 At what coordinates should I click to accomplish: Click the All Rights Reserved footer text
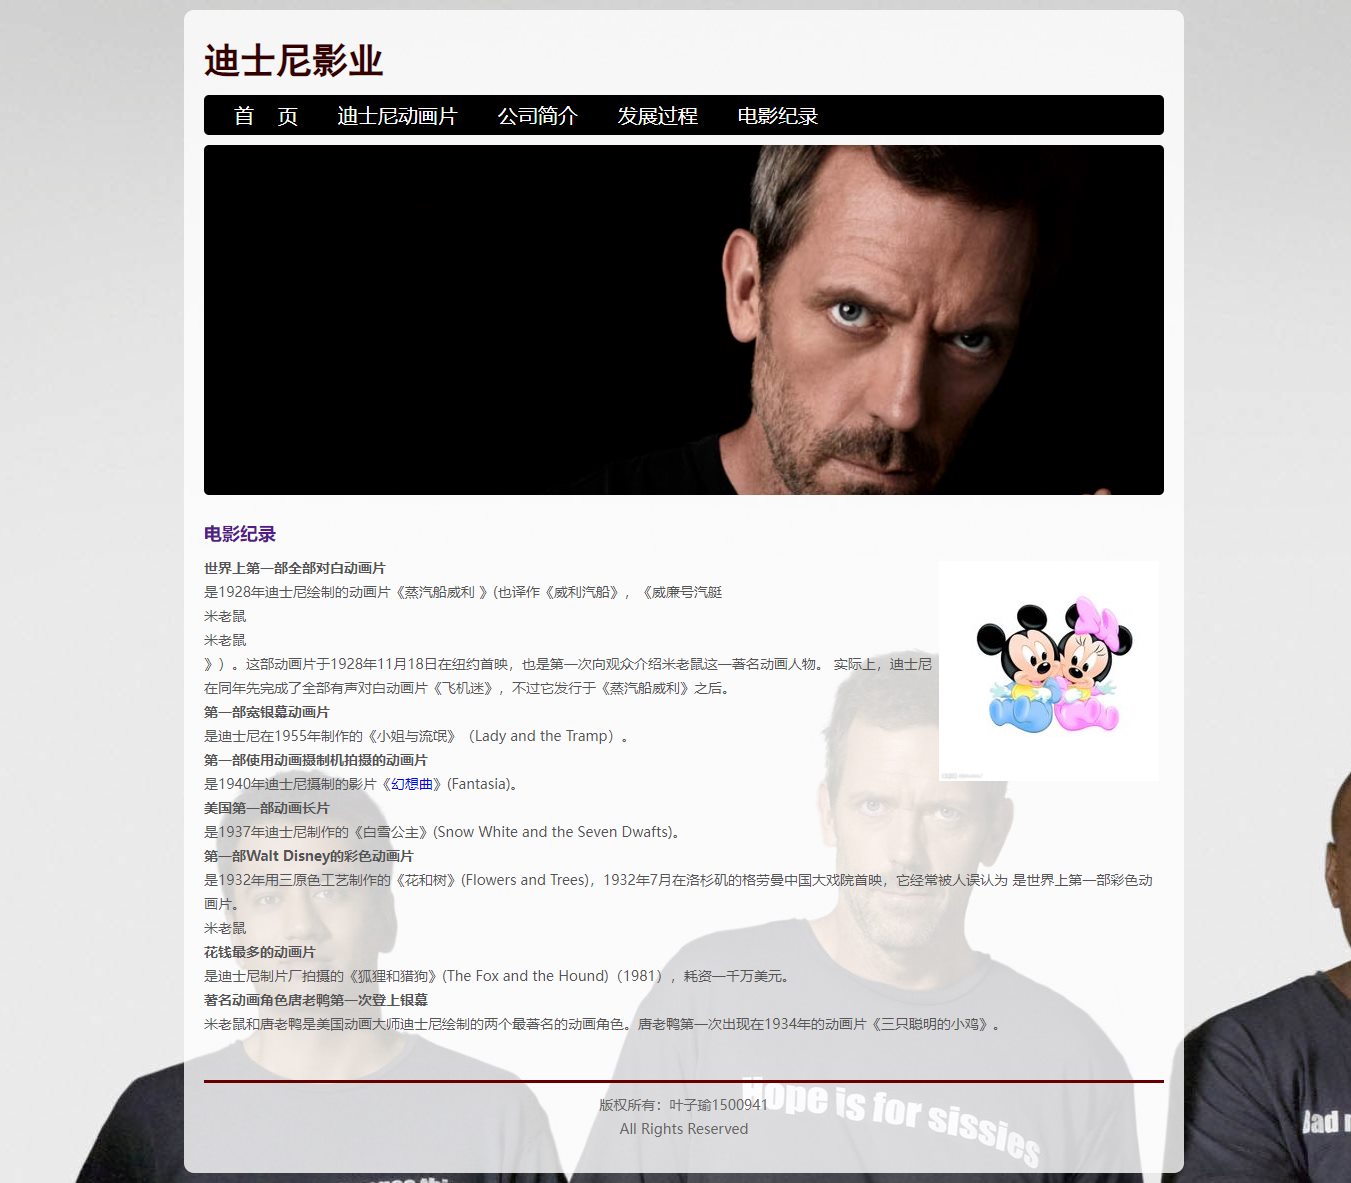point(684,1129)
